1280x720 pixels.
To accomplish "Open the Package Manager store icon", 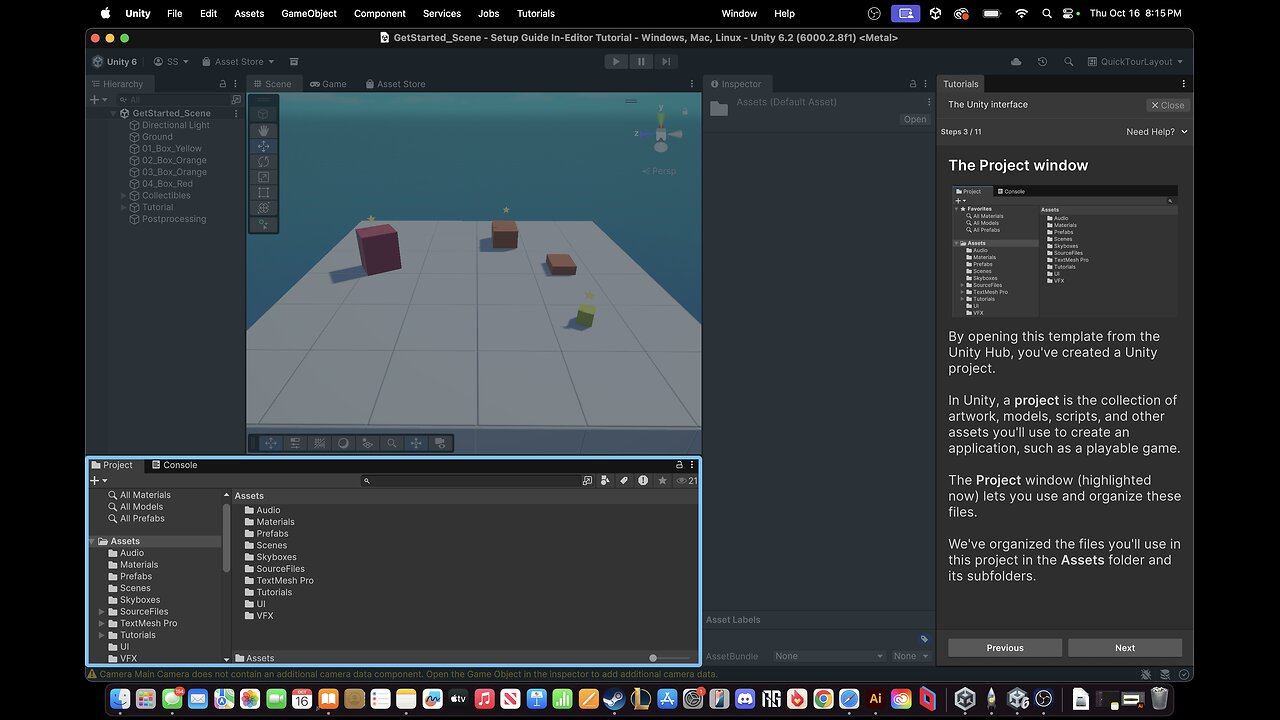I will 294,62.
